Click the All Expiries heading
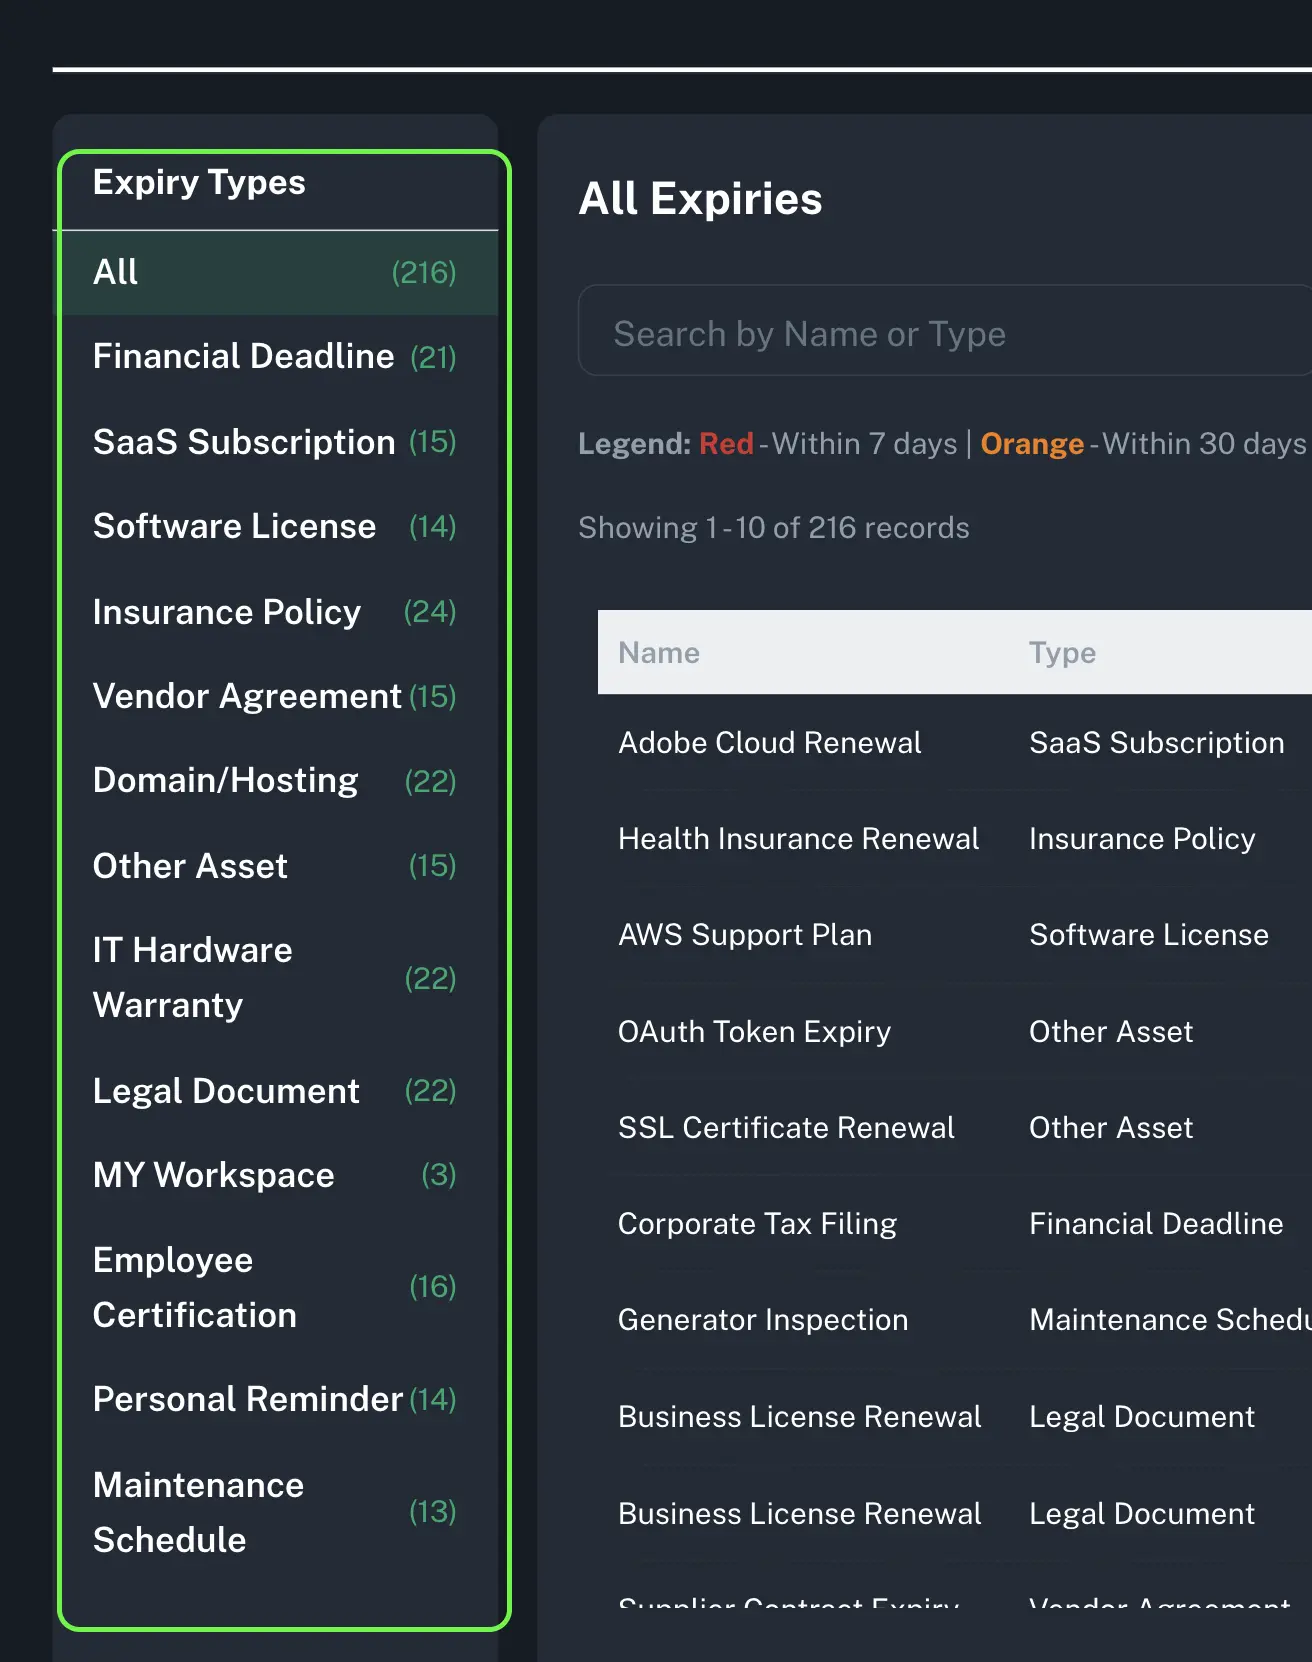Image resolution: width=1312 pixels, height=1662 pixels. [x=701, y=199]
